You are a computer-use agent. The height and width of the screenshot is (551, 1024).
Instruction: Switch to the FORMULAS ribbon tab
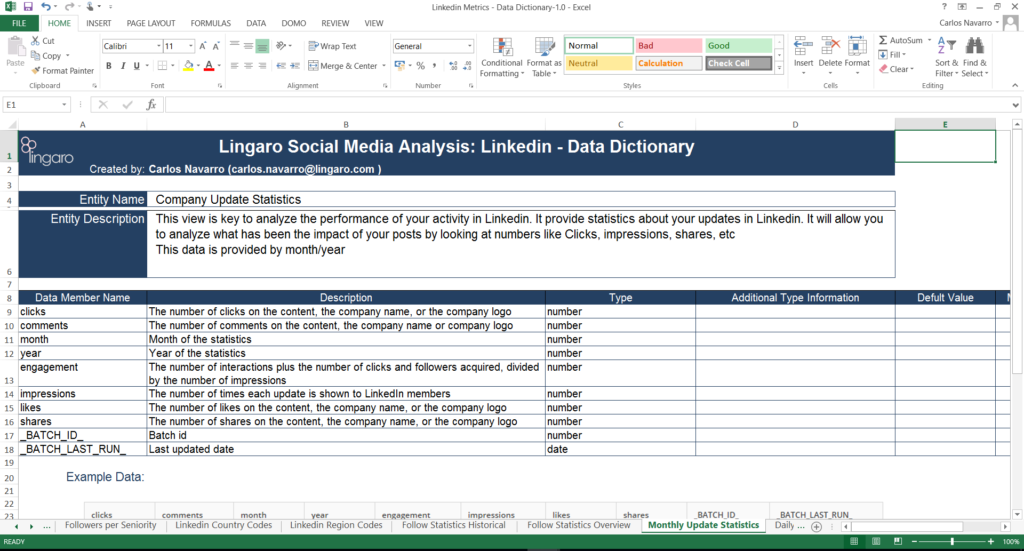pyautogui.click(x=210, y=23)
